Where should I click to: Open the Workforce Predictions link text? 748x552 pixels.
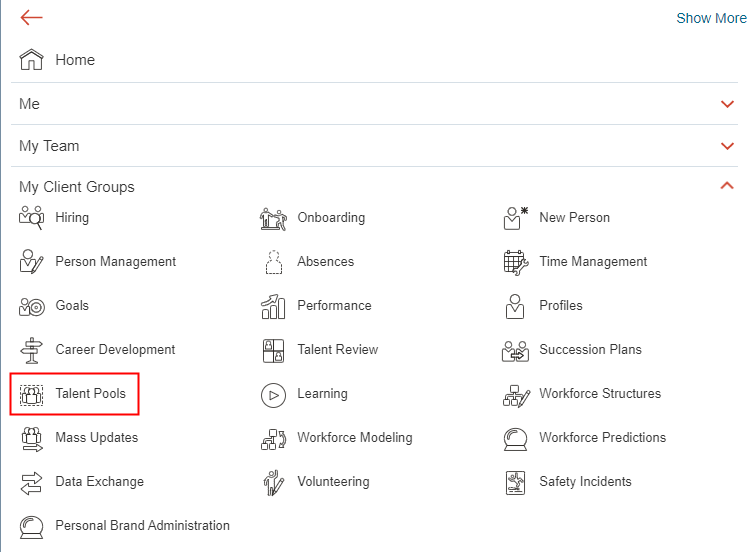603,437
